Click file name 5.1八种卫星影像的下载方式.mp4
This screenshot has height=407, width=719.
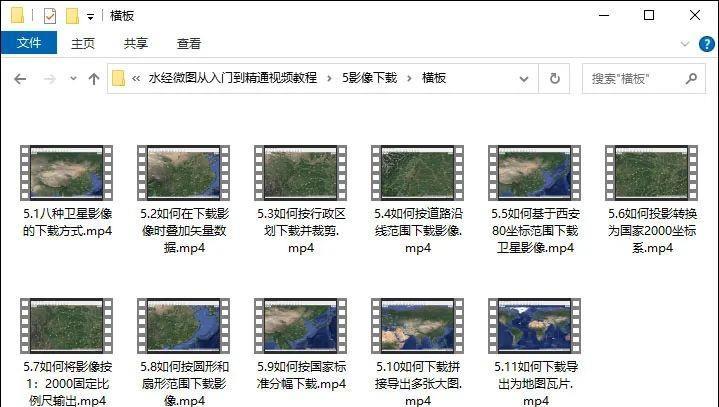[67, 222]
